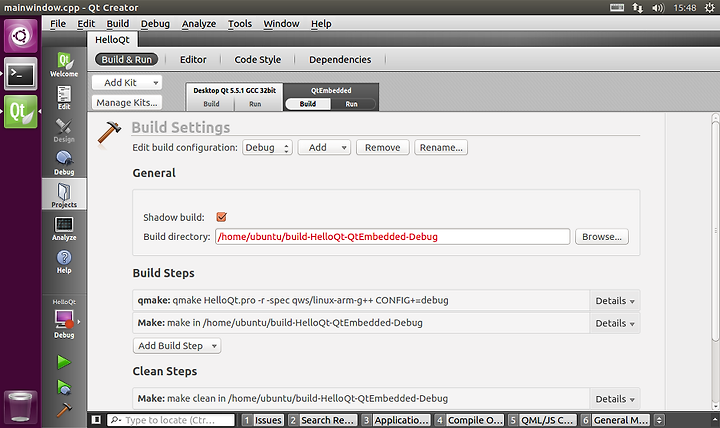Open Ubuntu Dash launcher icon
720x428 pixels.
[x=20, y=36]
